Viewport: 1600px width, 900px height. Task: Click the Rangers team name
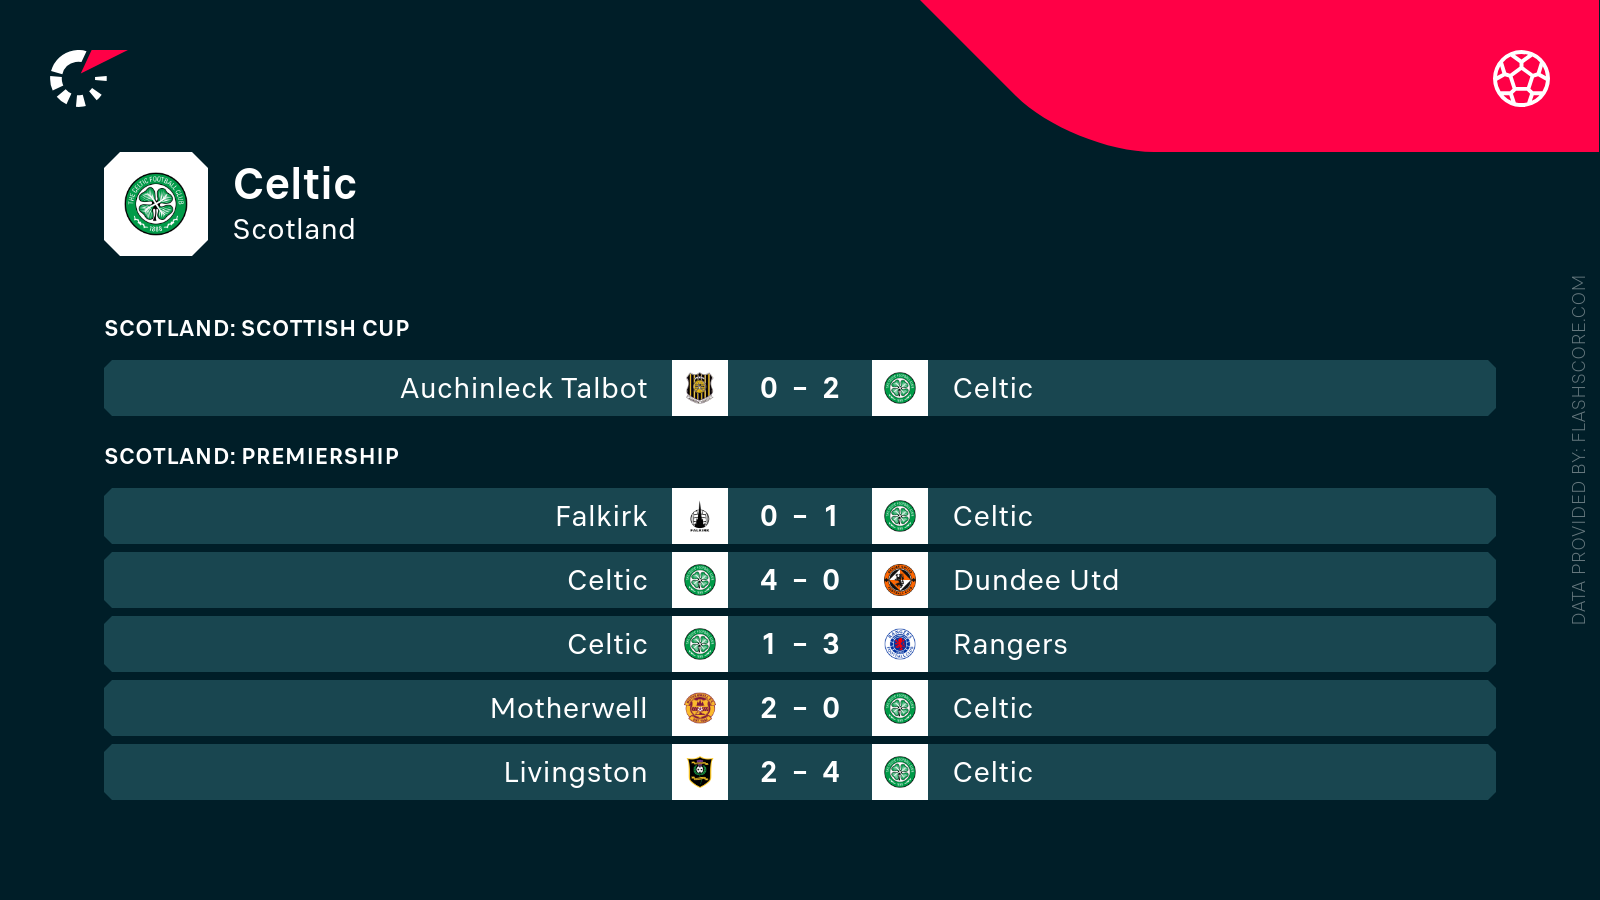click(x=1010, y=644)
